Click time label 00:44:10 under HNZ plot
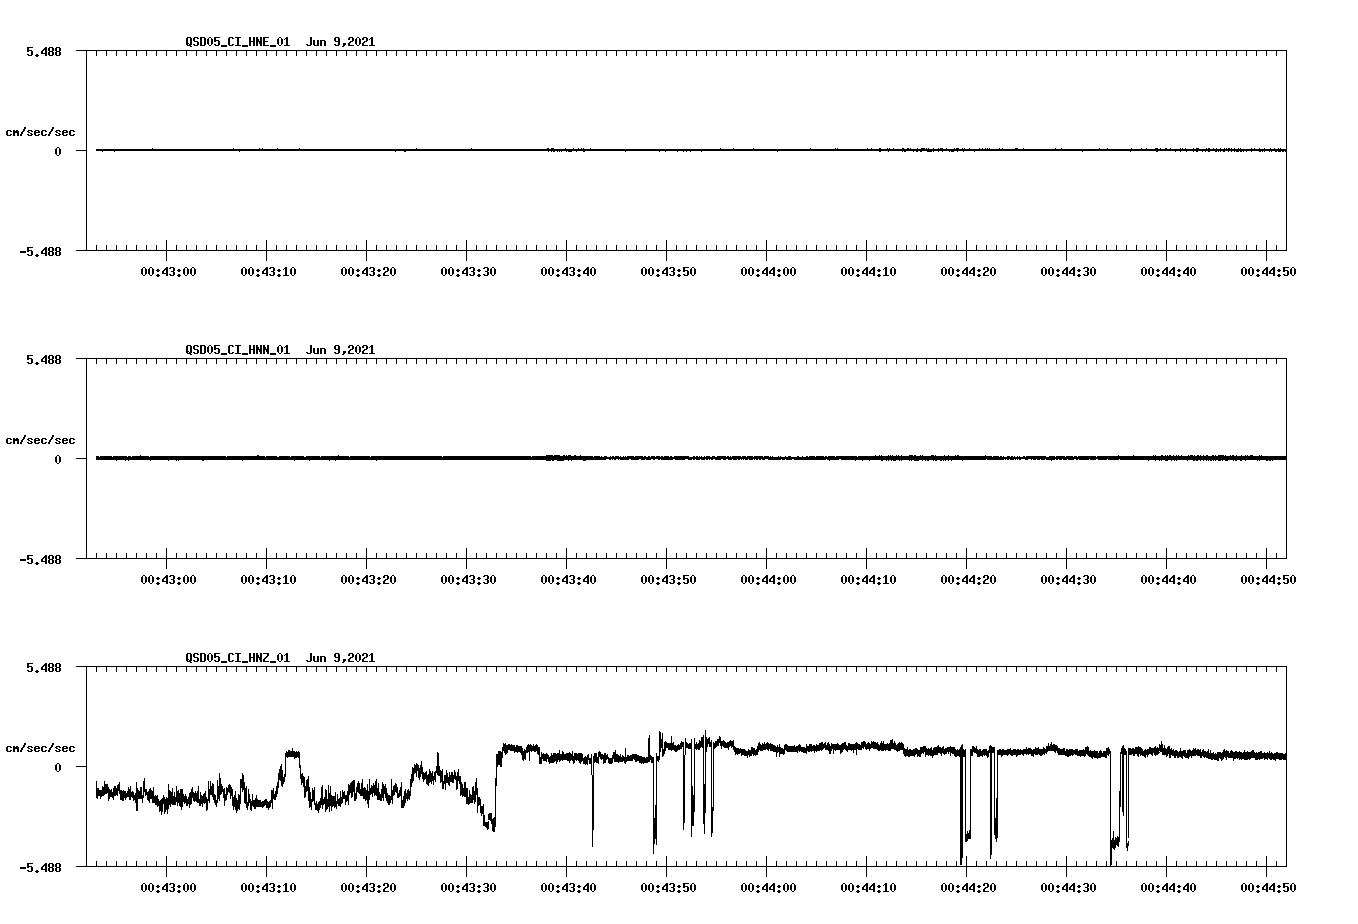1358x924 pixels. [x=868, y=887]
